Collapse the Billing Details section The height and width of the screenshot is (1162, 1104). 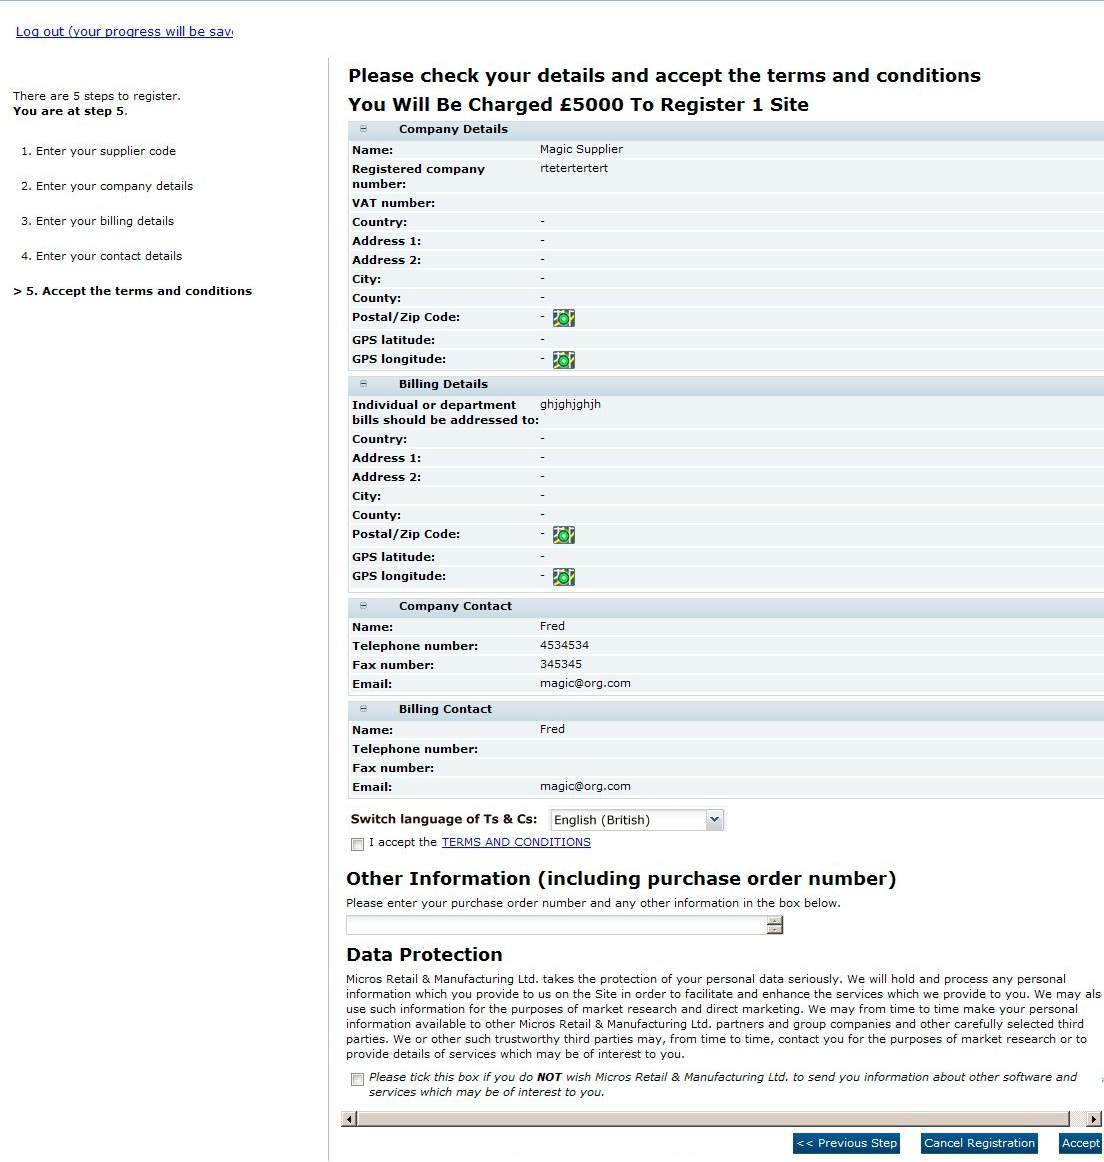point(363,384)
